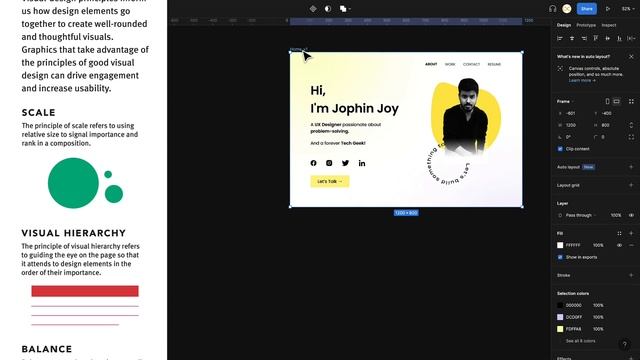Click the independent corners icon

(x=631, y=137)
